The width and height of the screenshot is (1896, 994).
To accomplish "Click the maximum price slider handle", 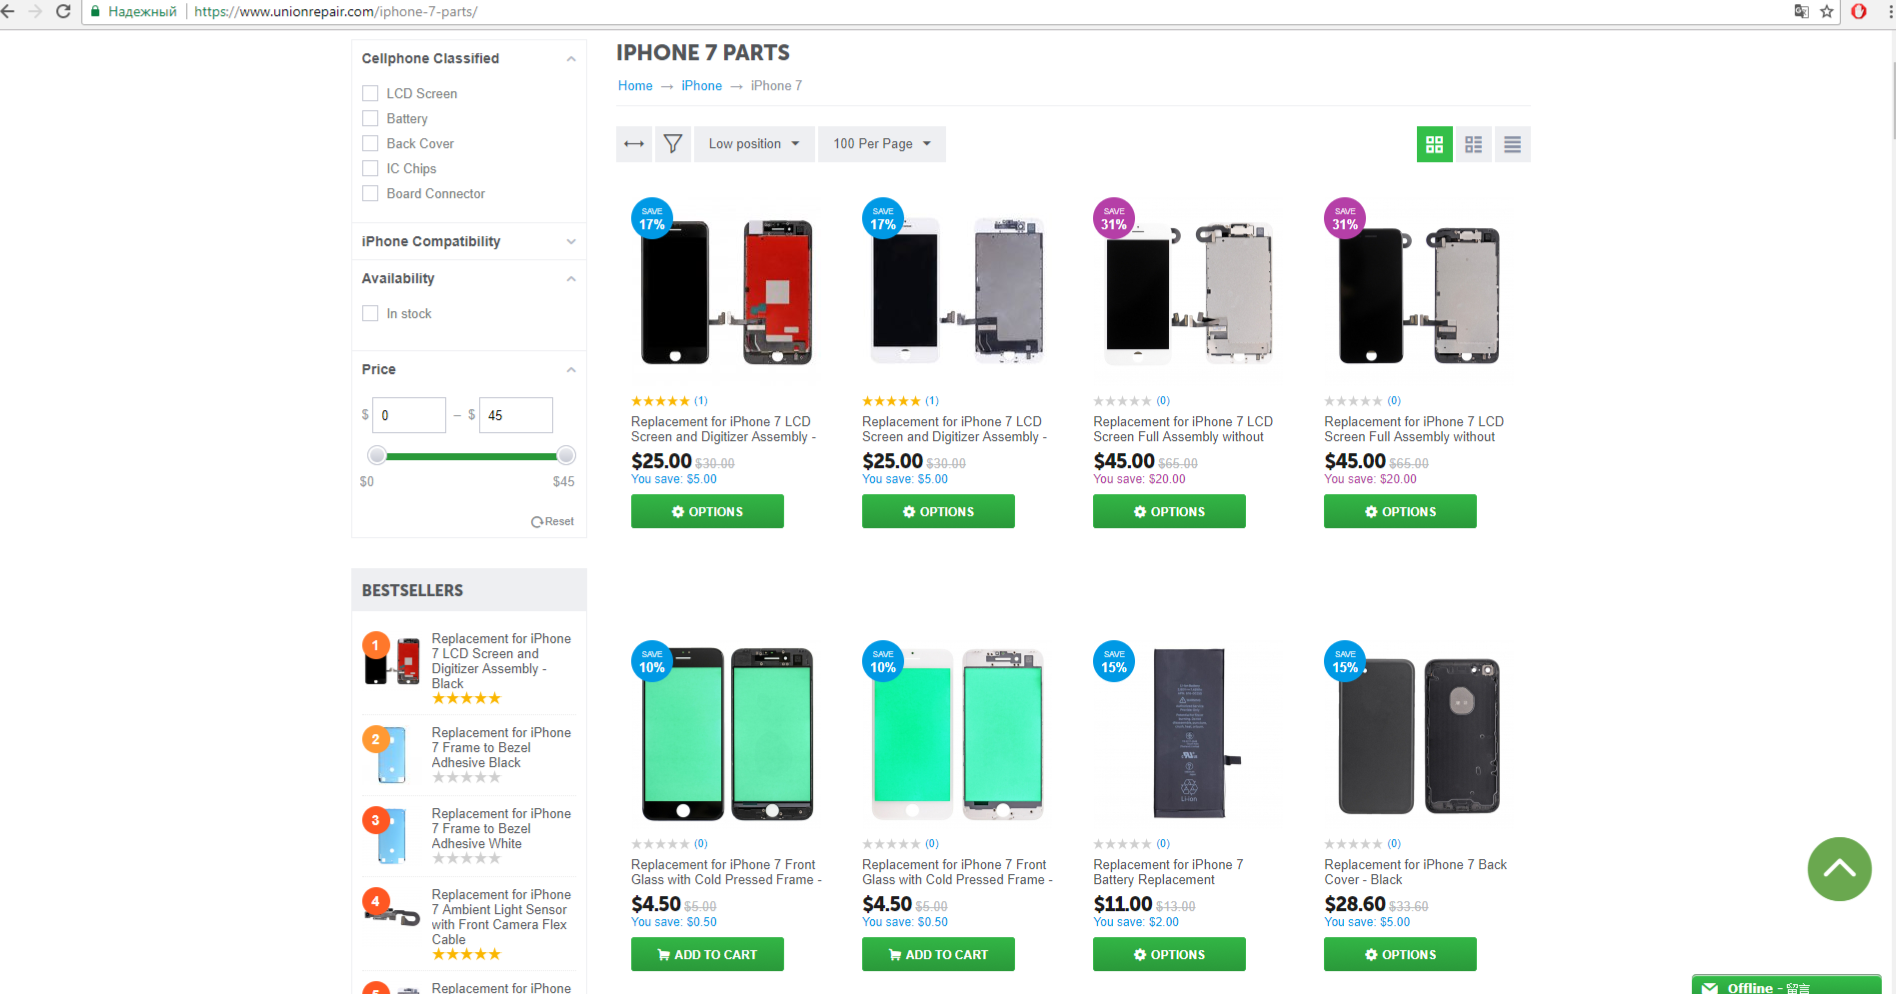I will [x=566, y=456].
